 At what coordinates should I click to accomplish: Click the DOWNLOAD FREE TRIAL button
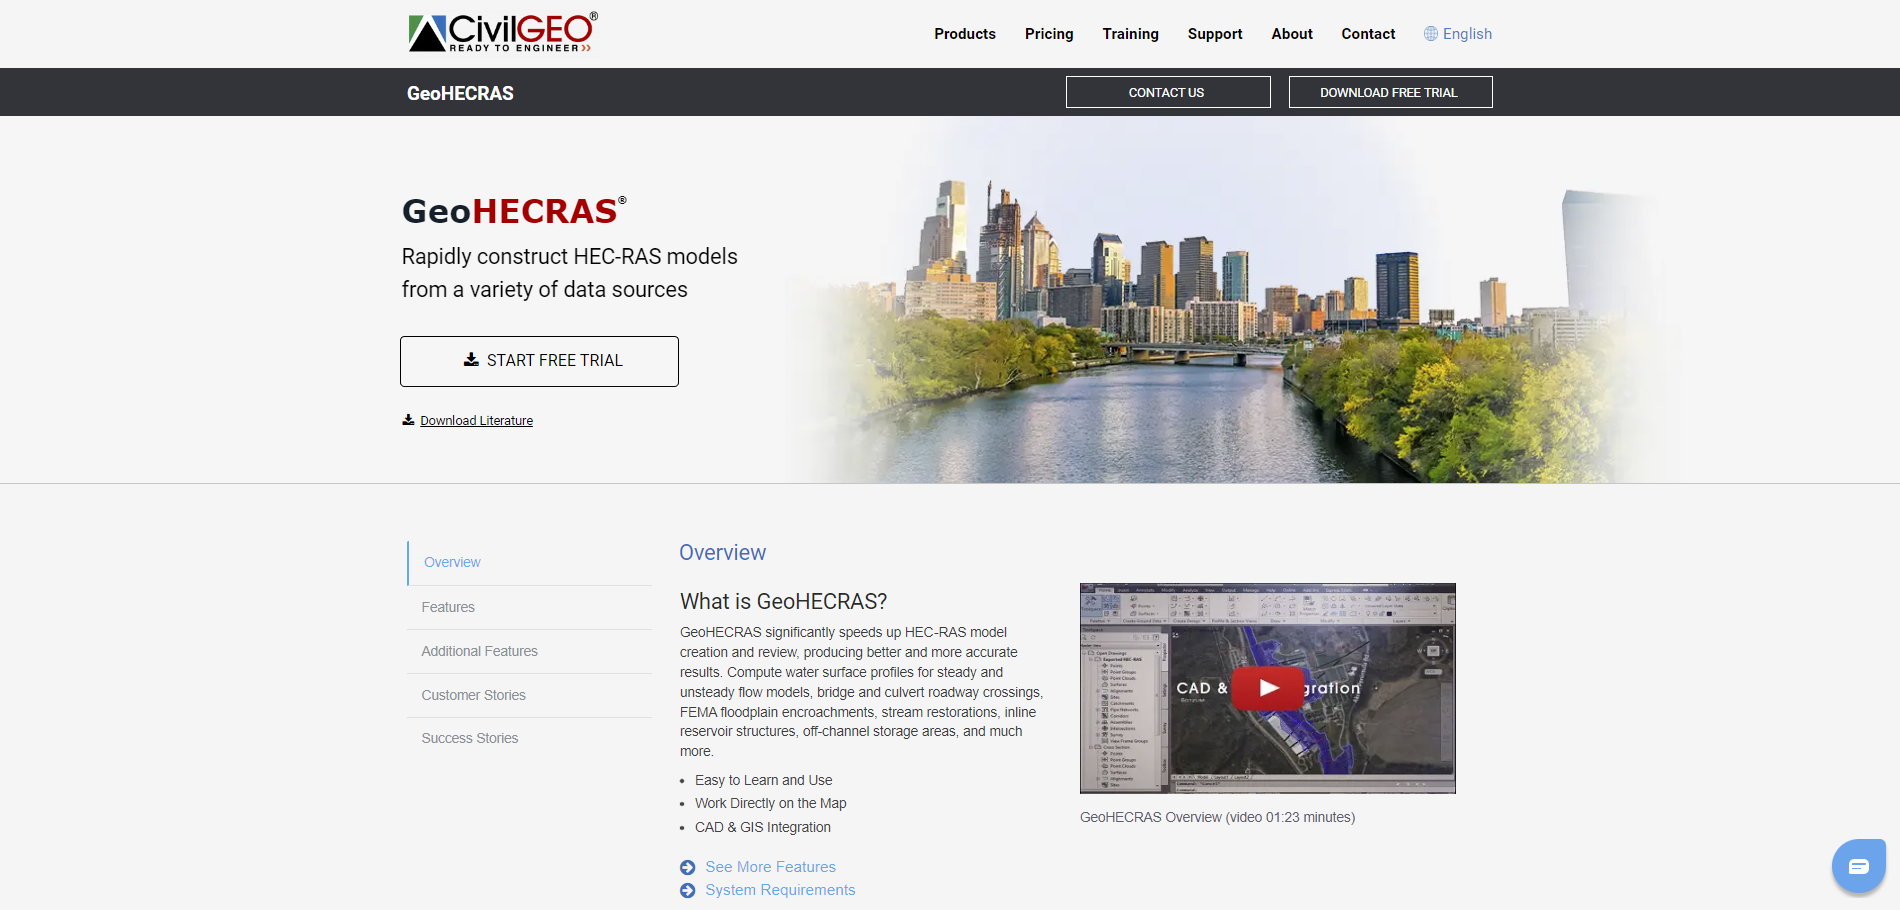[1390, 92]
